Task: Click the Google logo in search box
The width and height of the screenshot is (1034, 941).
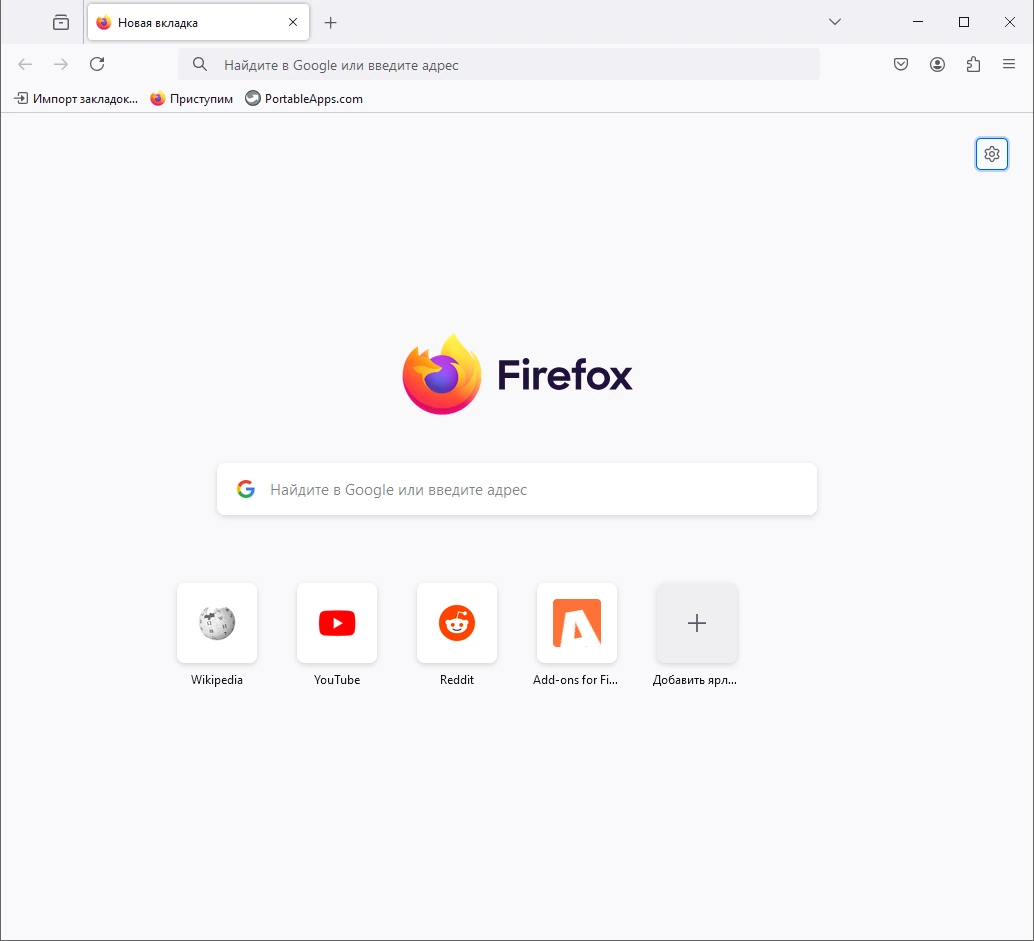Action: click(246, 489)
